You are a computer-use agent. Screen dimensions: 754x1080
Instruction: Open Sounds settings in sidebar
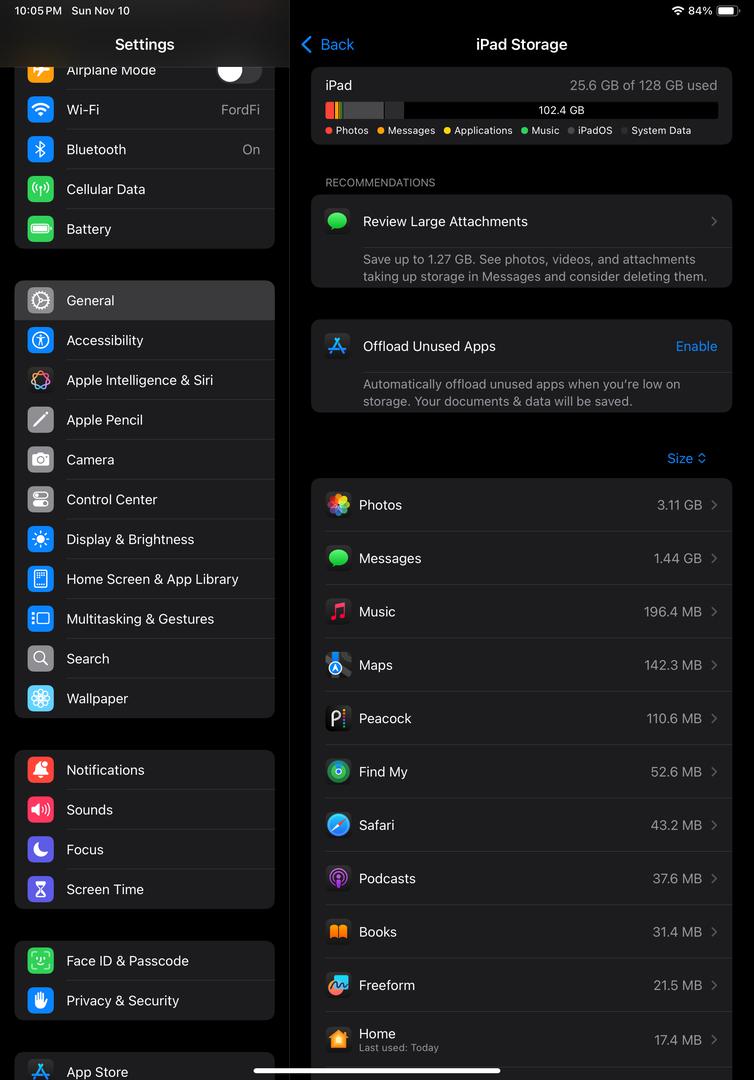[x=145, y=810]
